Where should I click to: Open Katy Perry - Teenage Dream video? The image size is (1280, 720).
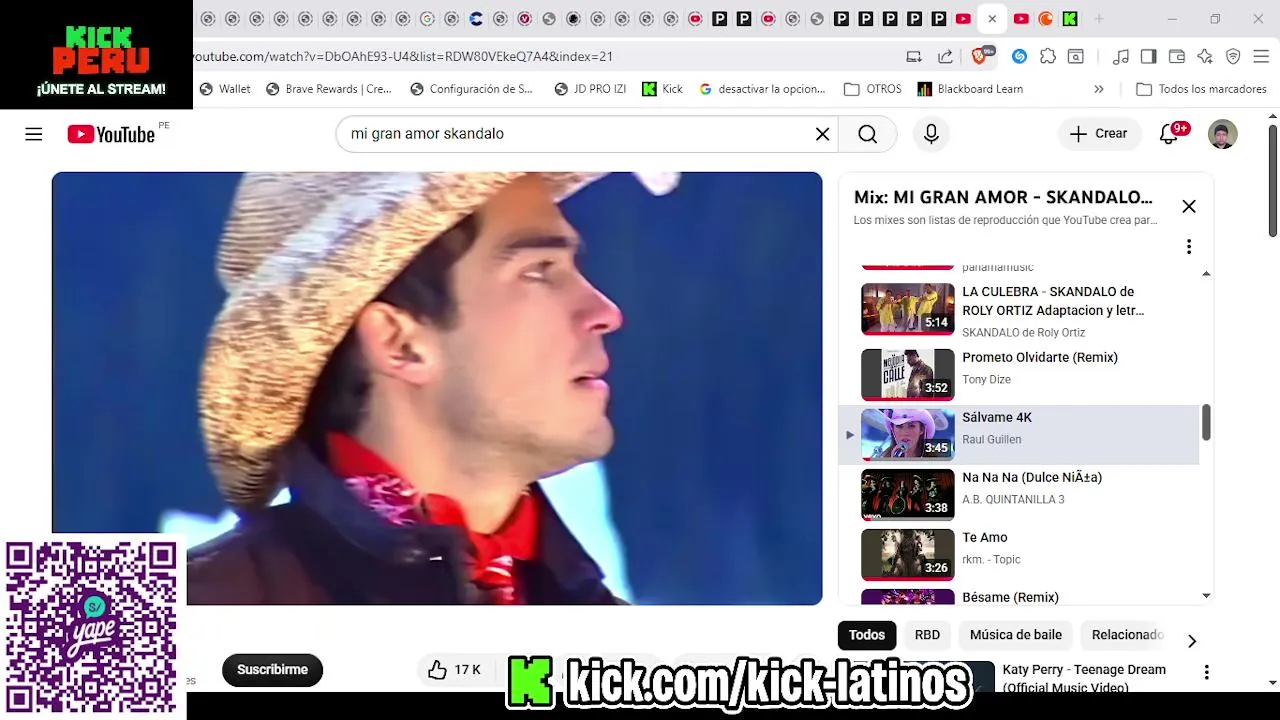1084,677
